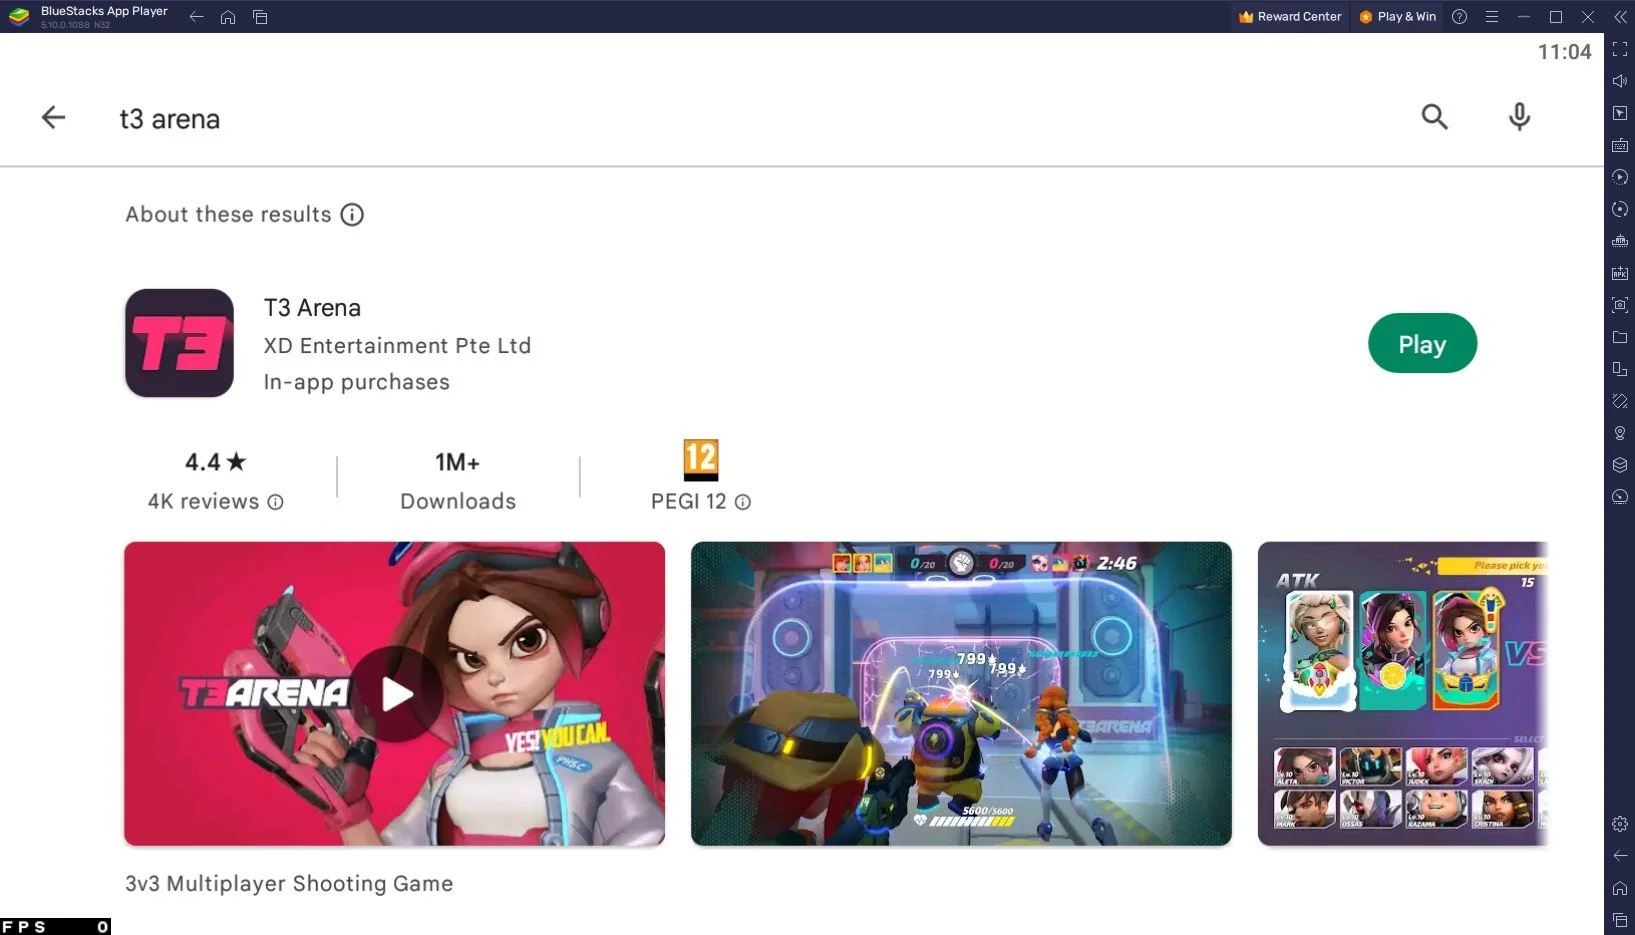This screenshot has height=935, width=1635.
Task: Toggle the mouse cursor lock icon
Action: 1620,113
